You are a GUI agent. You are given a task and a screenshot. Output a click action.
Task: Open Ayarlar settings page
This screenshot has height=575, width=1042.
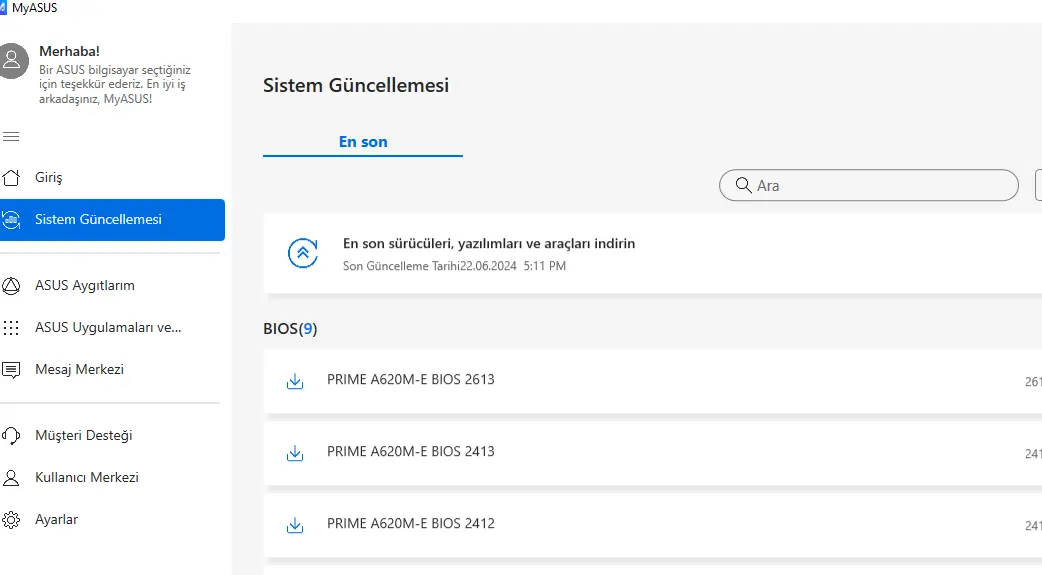(x=112, y=519)
